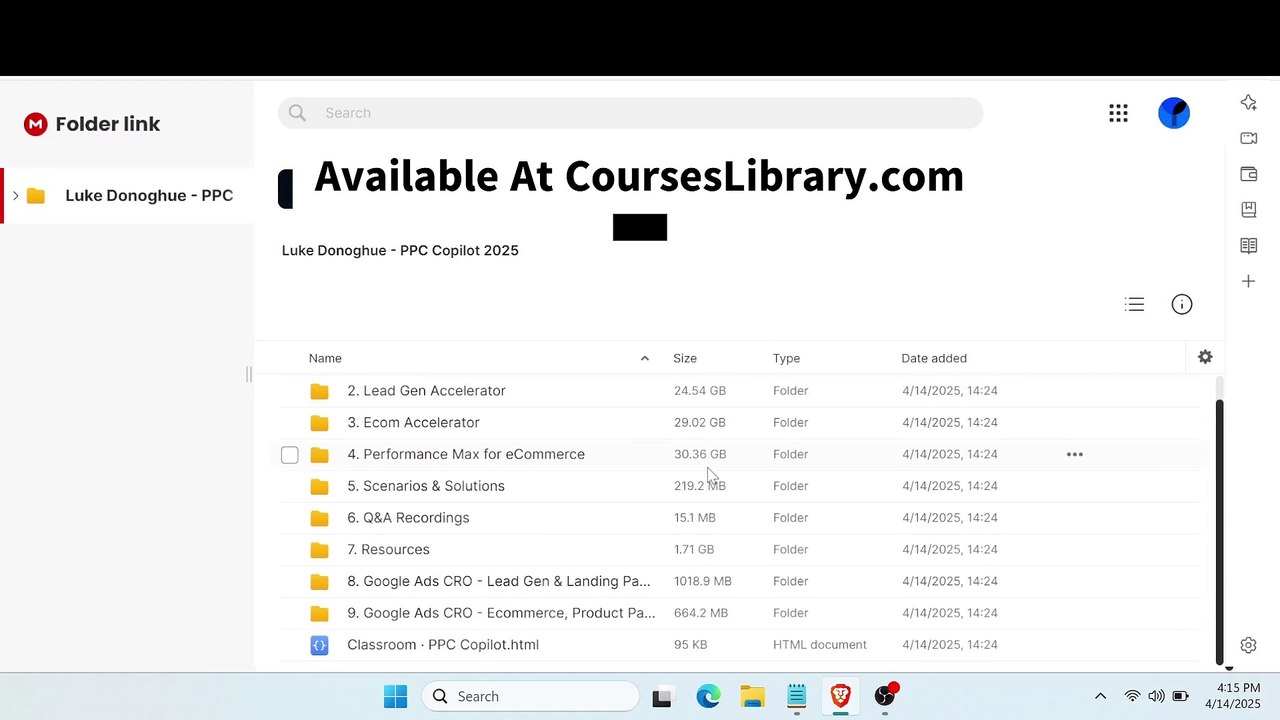The image size is (1280, 720).
Task: Add a sidebar item with plus icon
Action: [x=1248, y=282]
